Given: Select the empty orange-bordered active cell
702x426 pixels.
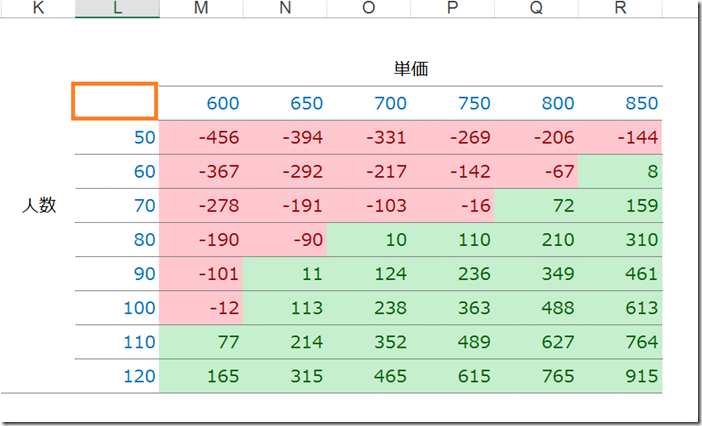Looking at the screenshot, I should point(115,101).
